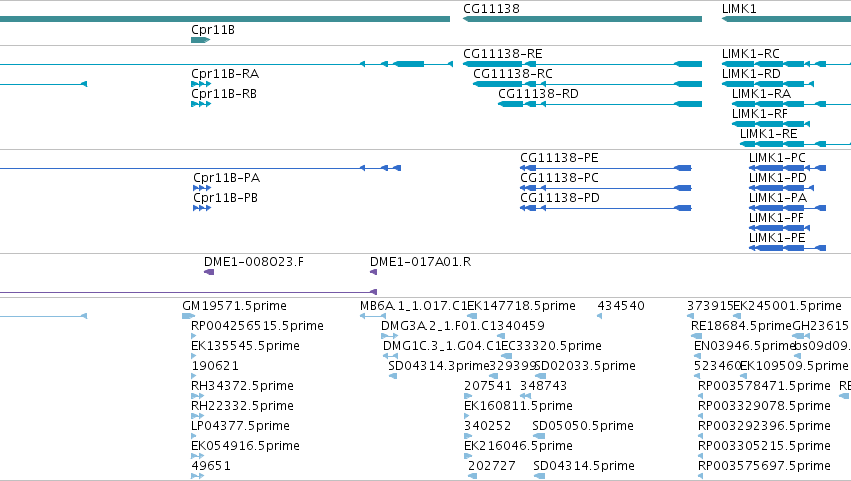Screen dimensions: 851x481
Task: Click the 202727 feature label
Action: pyautogui.click(x=492, y=466)
